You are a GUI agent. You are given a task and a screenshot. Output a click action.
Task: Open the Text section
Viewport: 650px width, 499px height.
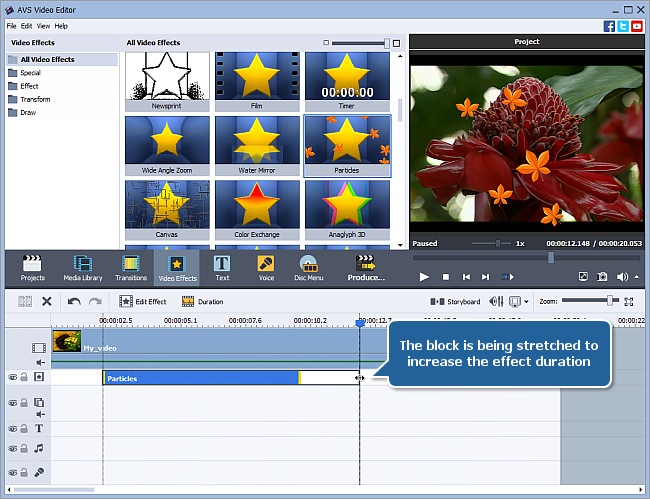click(x=222, y=268)
